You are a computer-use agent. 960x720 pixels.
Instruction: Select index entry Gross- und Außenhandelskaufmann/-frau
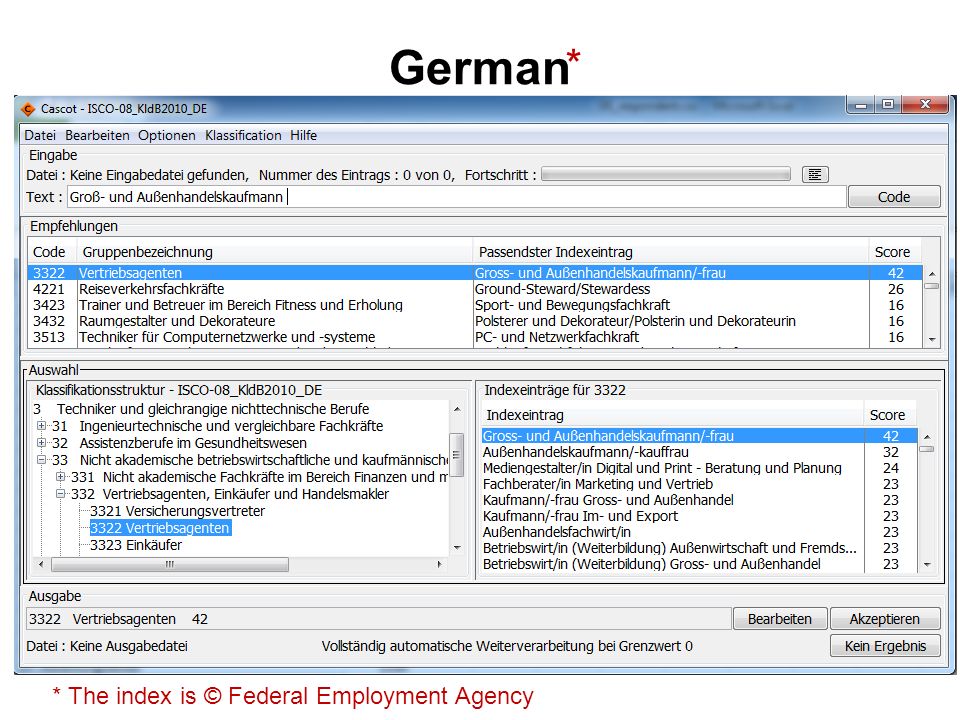pyautogui.click(x=699, y=436)
